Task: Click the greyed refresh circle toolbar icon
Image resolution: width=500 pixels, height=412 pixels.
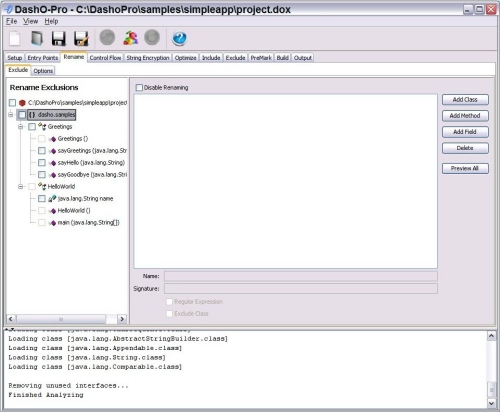Action: click(107, 37)
